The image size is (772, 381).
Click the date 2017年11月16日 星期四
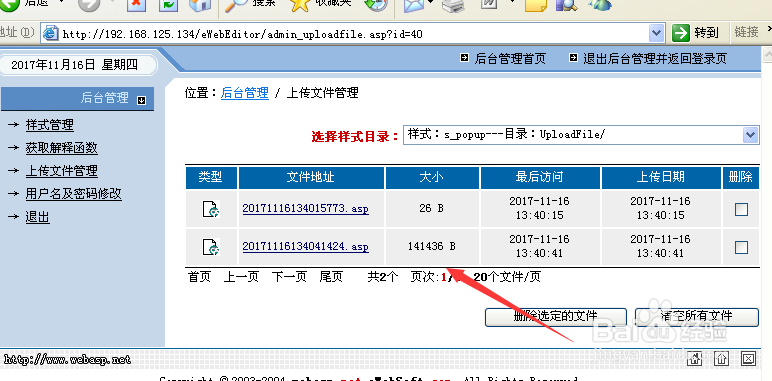point(74,65)
